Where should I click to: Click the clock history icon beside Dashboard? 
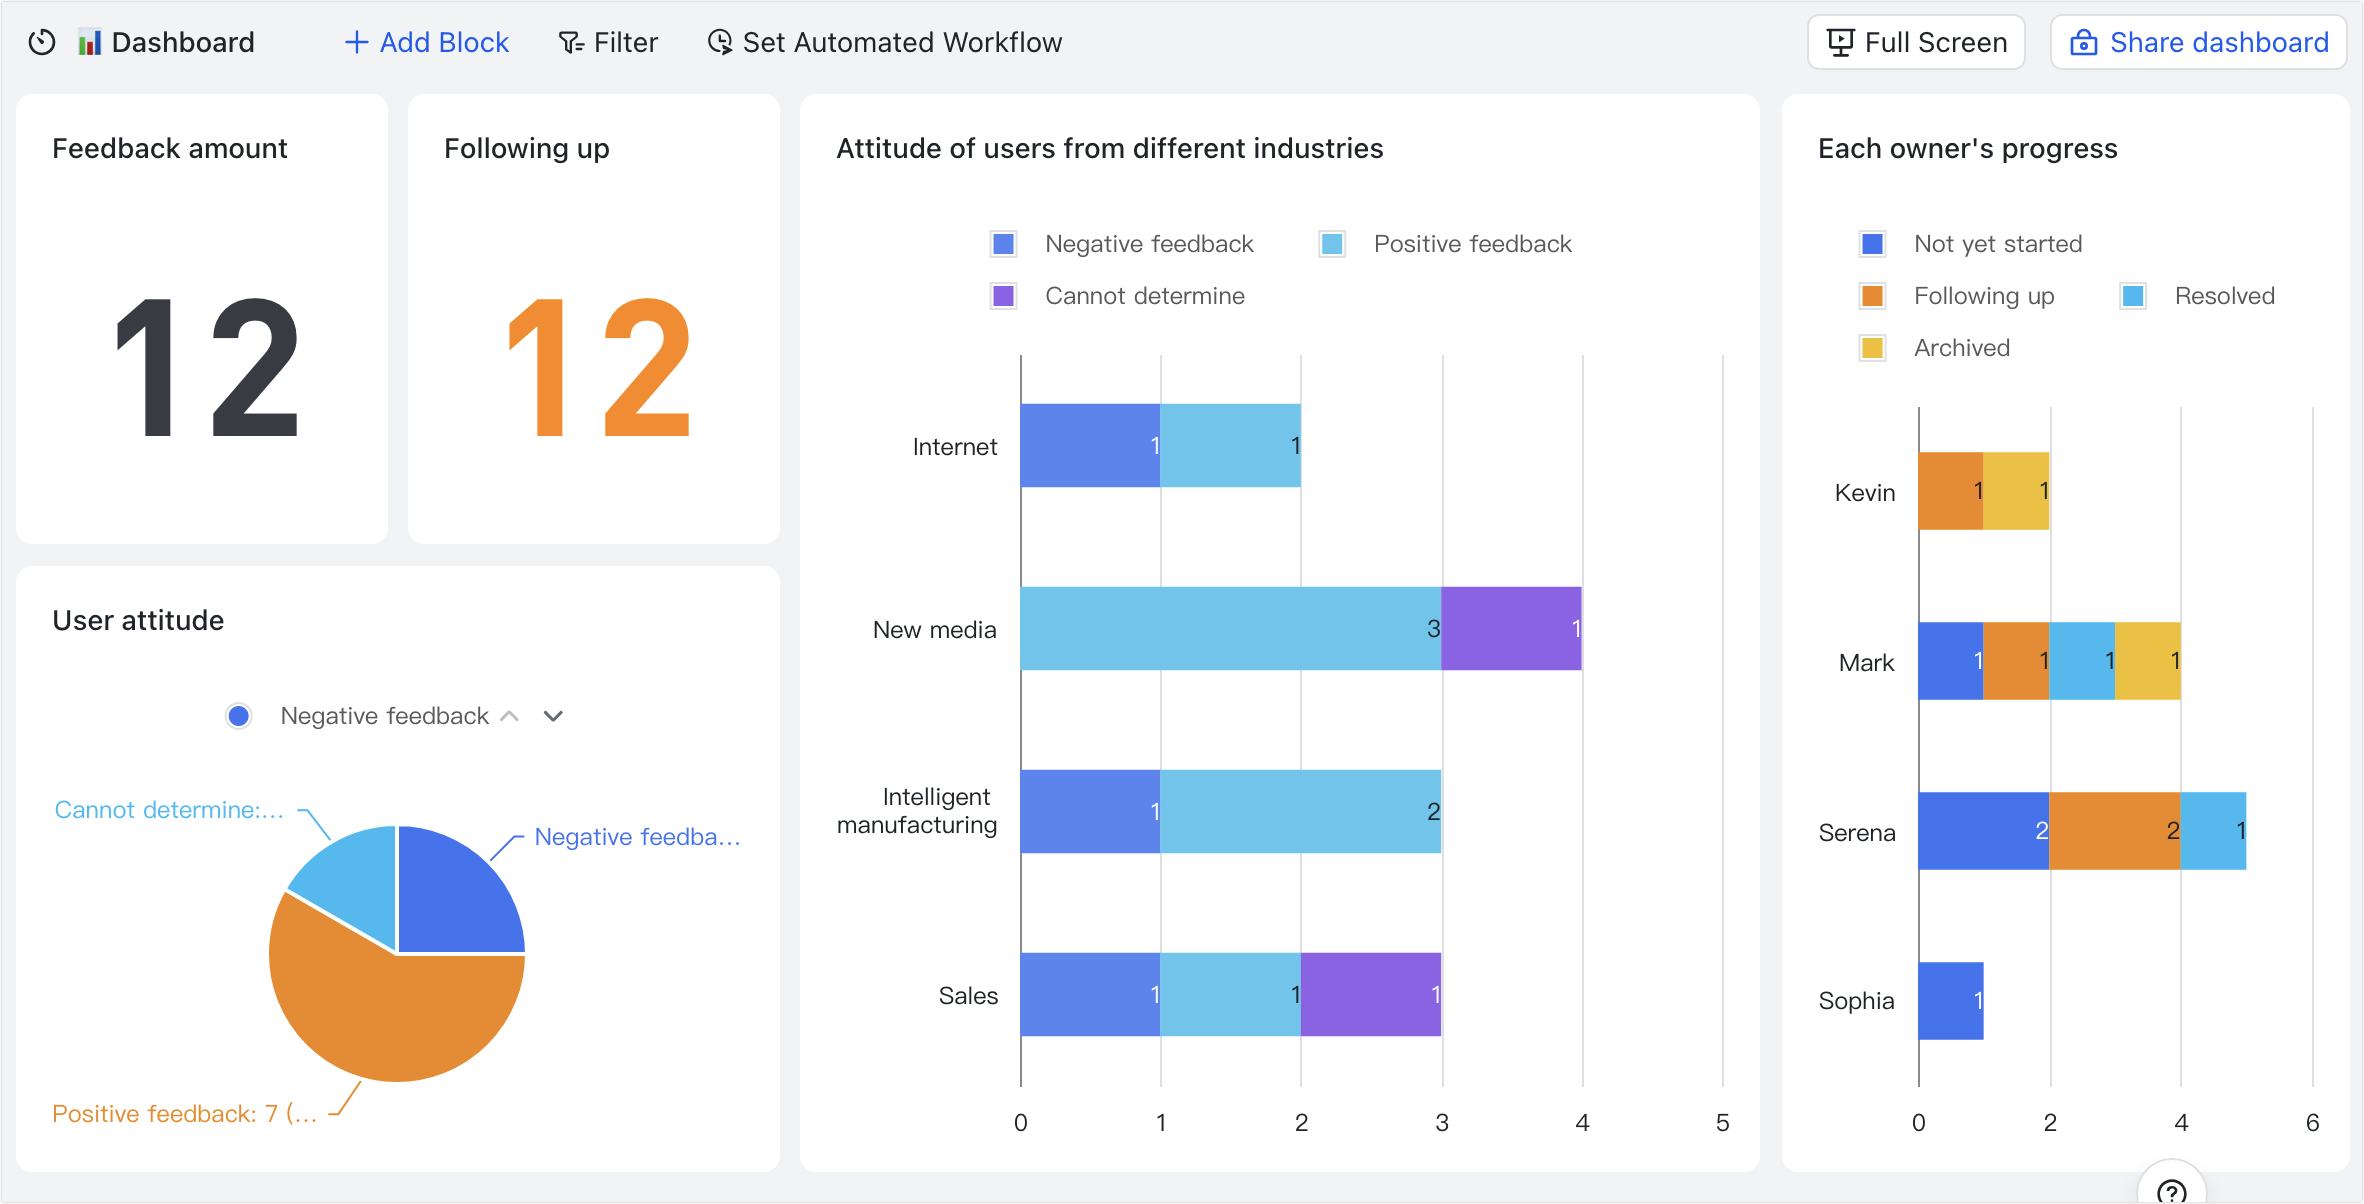pos(42,42)
